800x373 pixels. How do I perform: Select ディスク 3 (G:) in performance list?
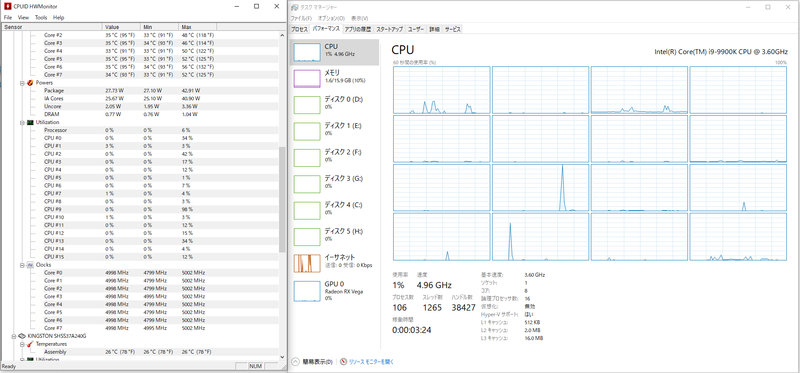click(x=335, y=184)
